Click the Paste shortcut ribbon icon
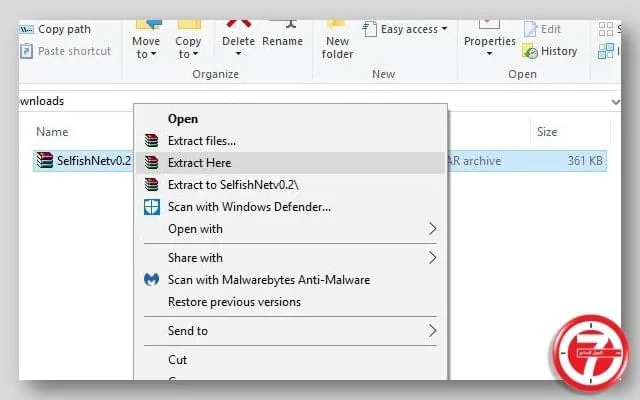 point(27,51)
